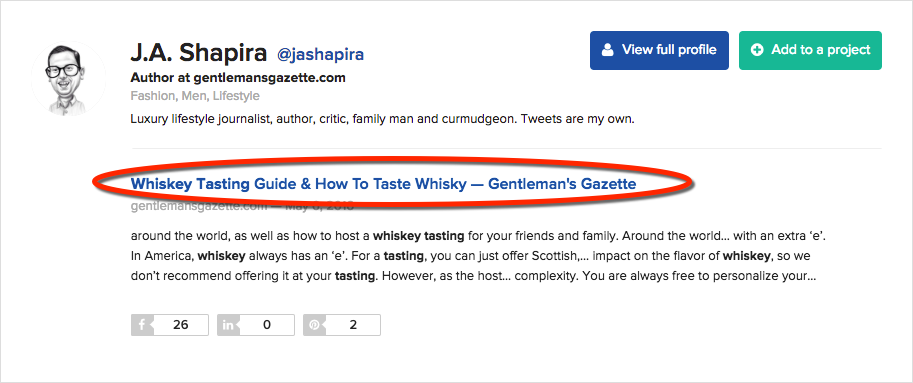Viewport: 913px width, 383px height.
Task: Click the LinkedIn share count of 0
Action: point(267,325)
